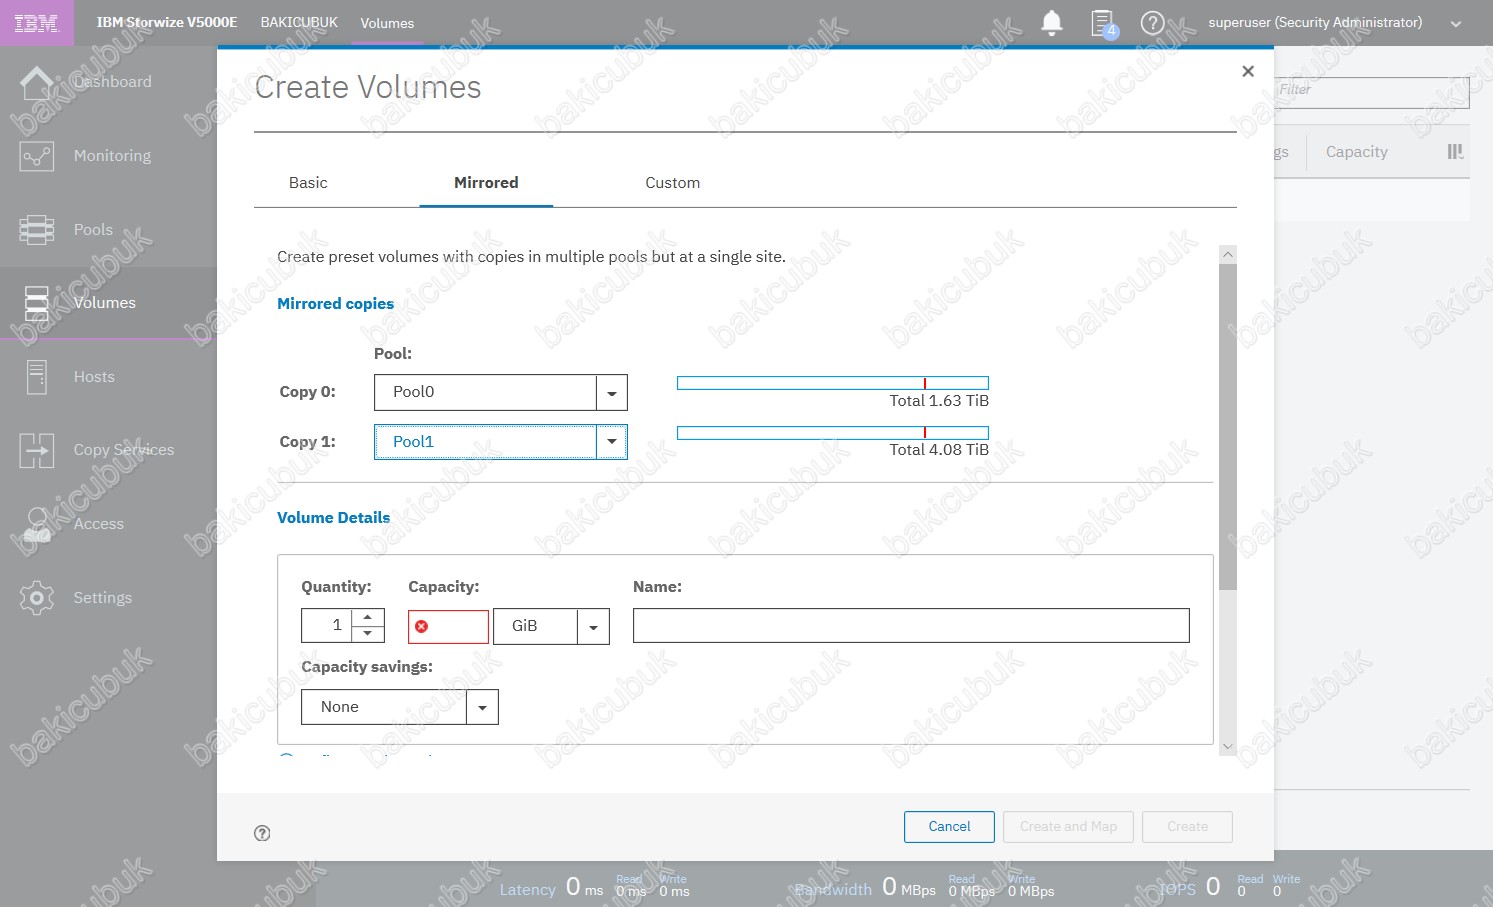This screenshot has width=1493, height=907.
Task: Focus the volume Name input field
Action: click(911, 626)
